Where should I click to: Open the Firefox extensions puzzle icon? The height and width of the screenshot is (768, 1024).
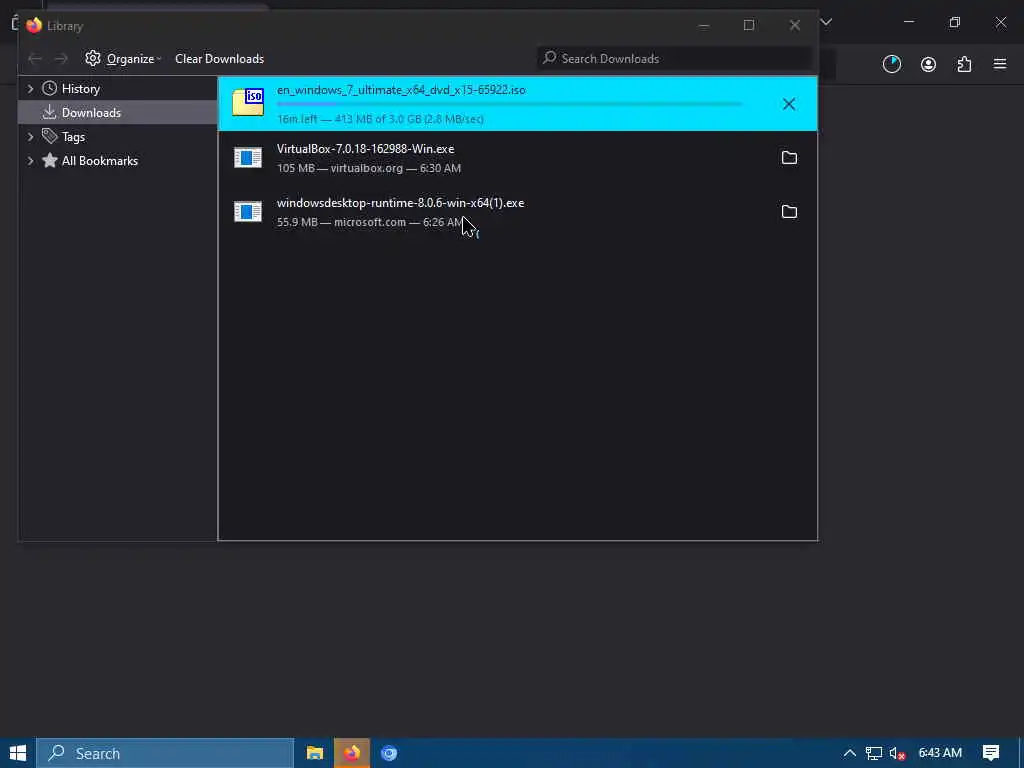point(964,64)
